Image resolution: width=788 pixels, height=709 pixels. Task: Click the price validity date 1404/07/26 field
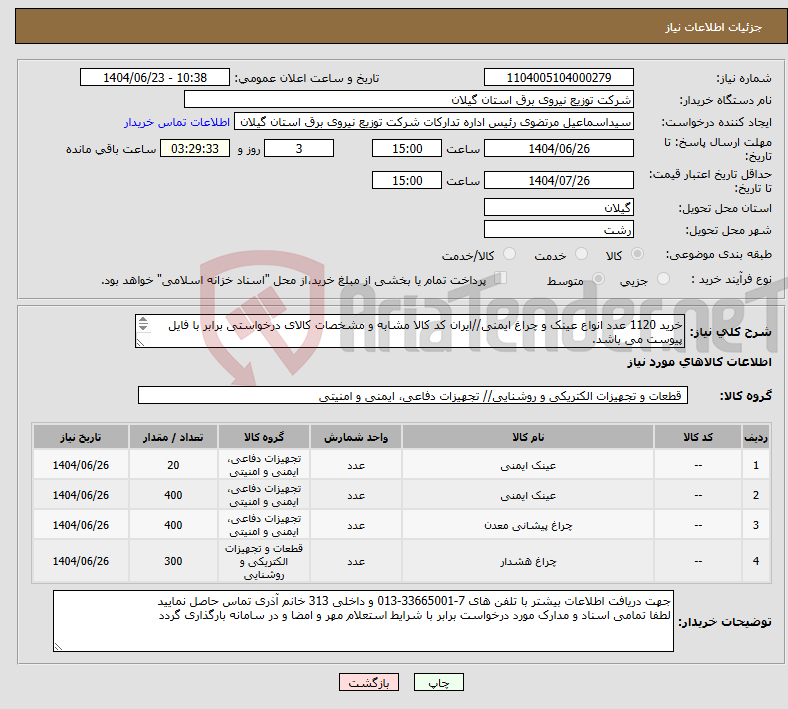click(x=558, y=180)
